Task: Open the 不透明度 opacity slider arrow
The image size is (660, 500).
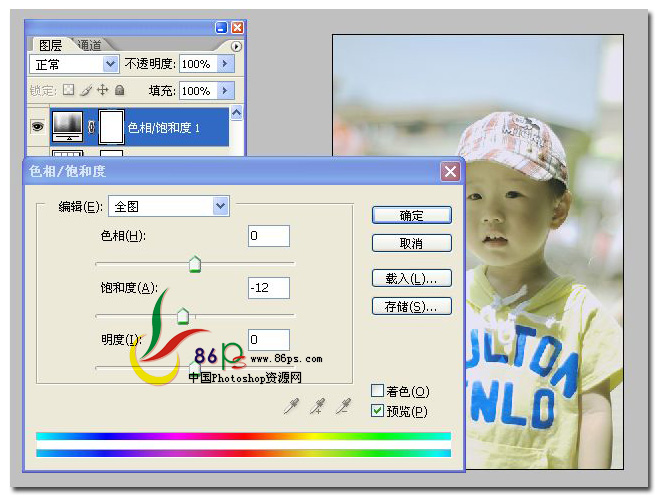Action: point(225,64)
